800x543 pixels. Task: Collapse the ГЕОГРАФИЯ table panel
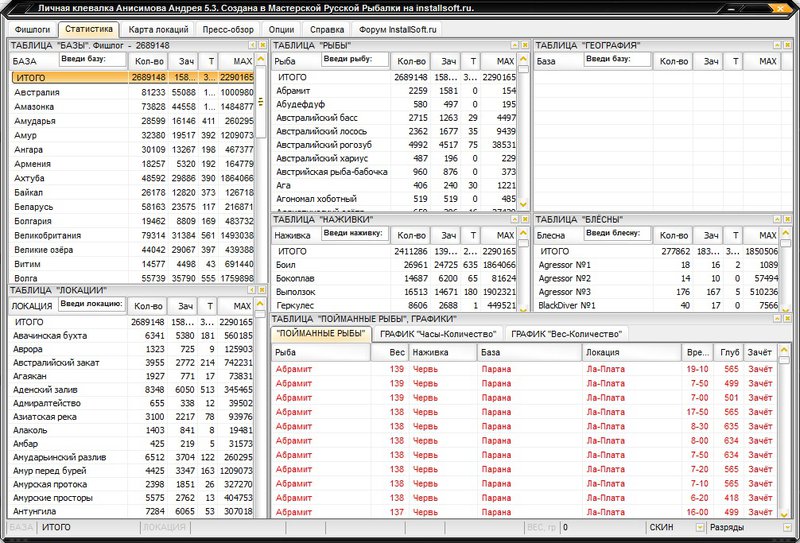777,45
